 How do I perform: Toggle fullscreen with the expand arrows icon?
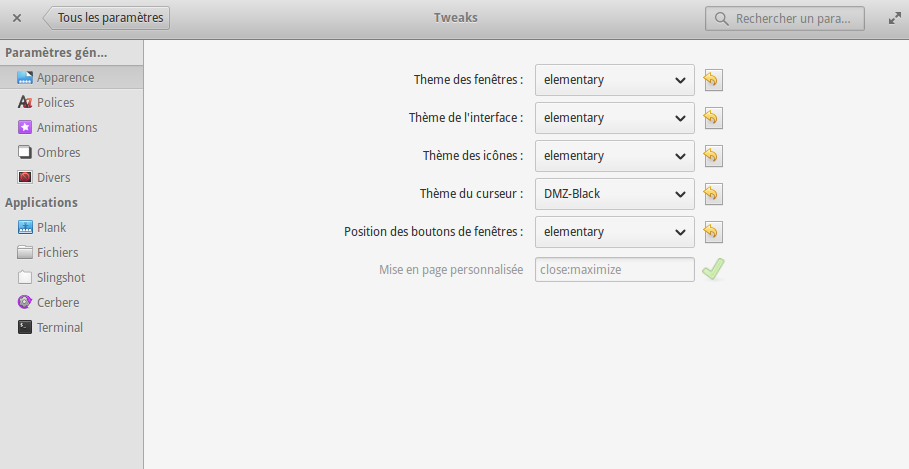(x=895, y=19)
